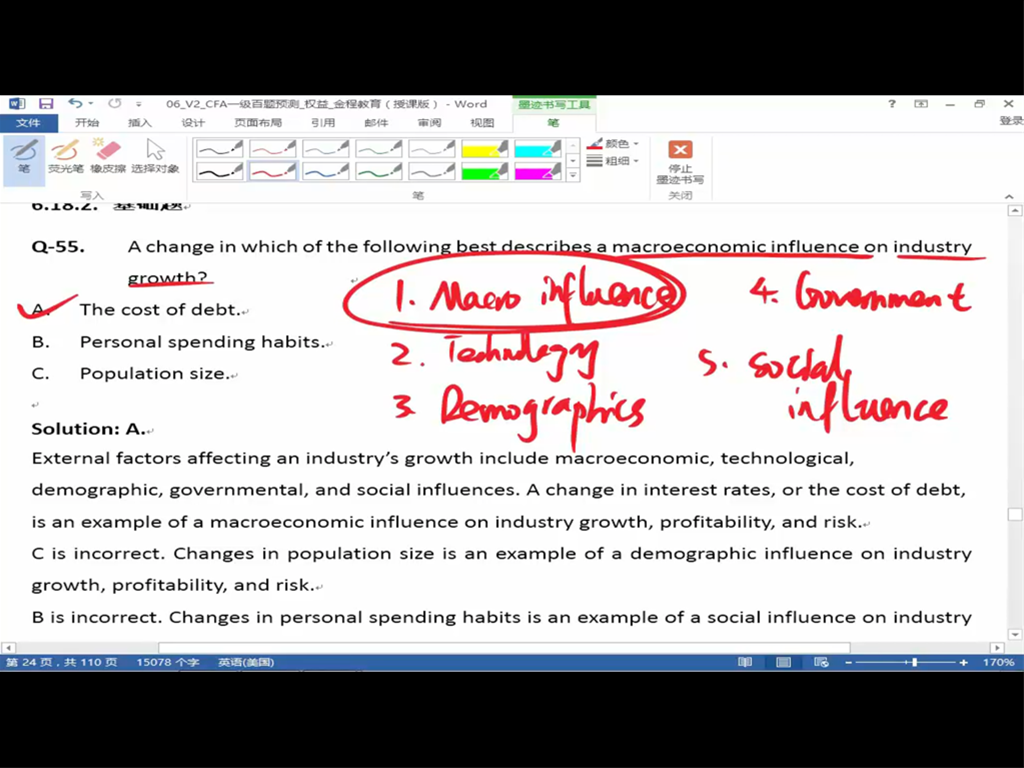The height and width of the screenshot is (768, 1024).
Task: Open the Design (设计) tab
Action: (x=193, y=123)
